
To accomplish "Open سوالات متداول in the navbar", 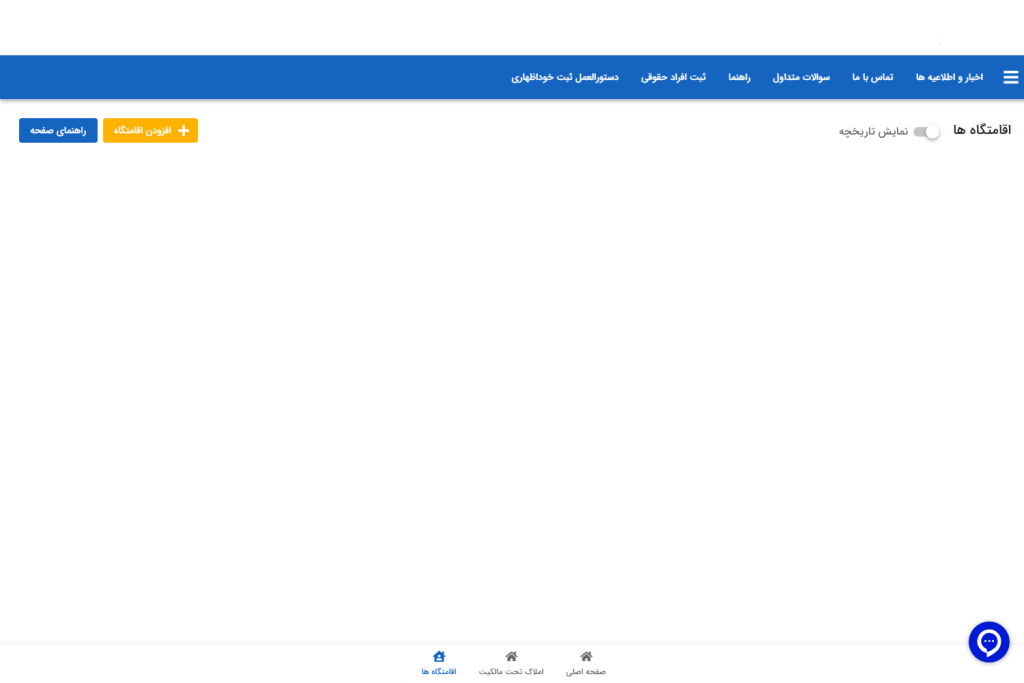I will click(801, 78).
